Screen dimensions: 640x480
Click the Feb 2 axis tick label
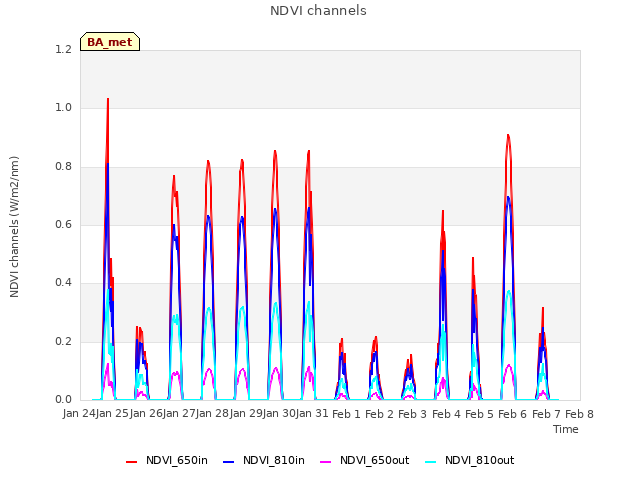(x=379, y=414)
